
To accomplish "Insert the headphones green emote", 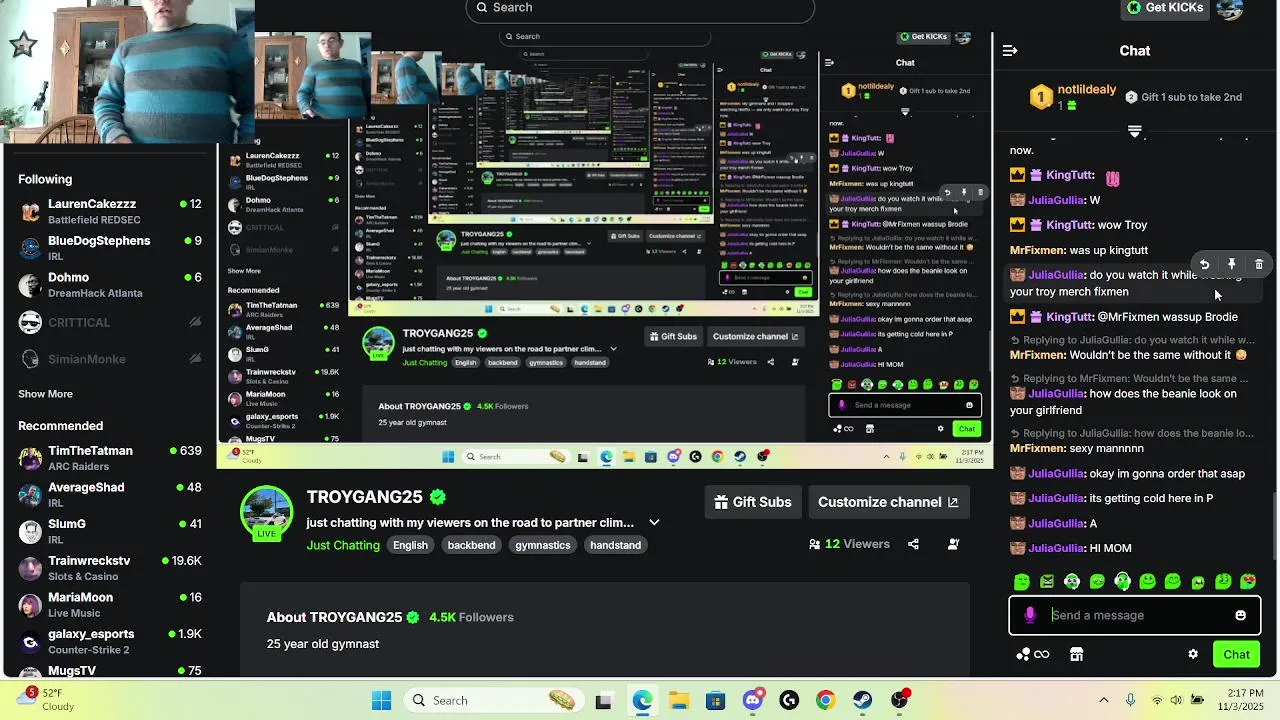I will 1122,581.
